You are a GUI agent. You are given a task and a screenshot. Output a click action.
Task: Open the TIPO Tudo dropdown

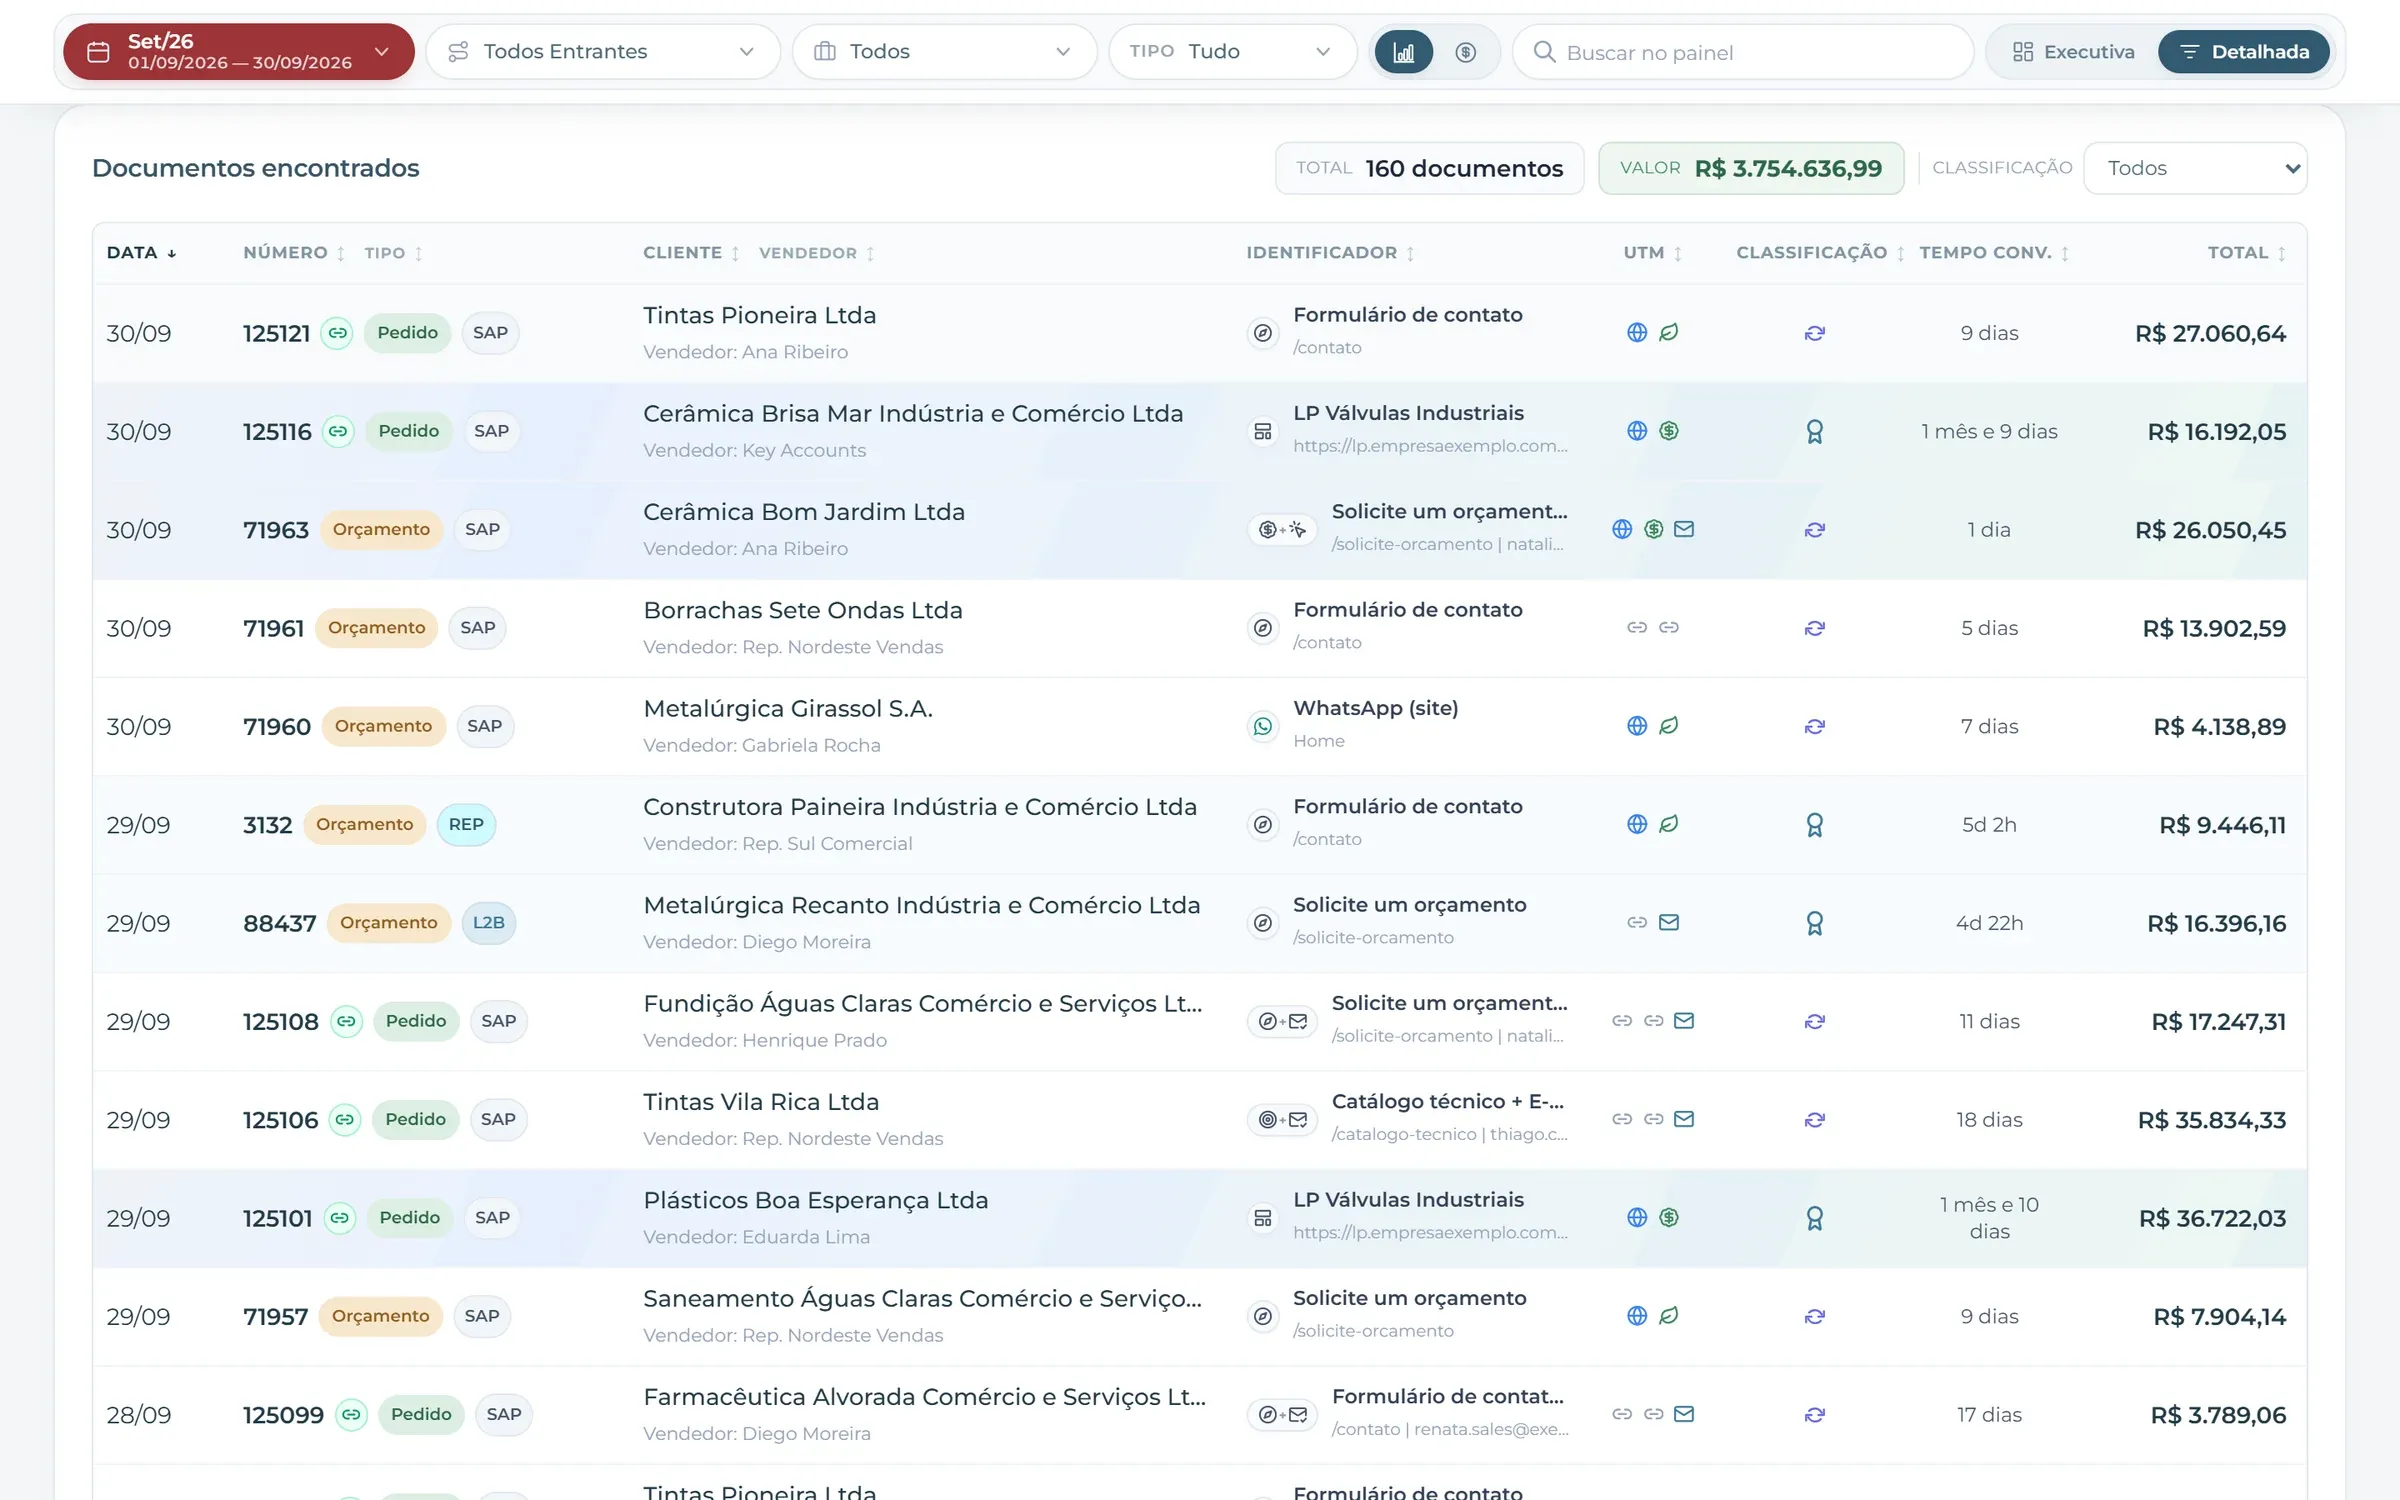tap(1232, 52)
